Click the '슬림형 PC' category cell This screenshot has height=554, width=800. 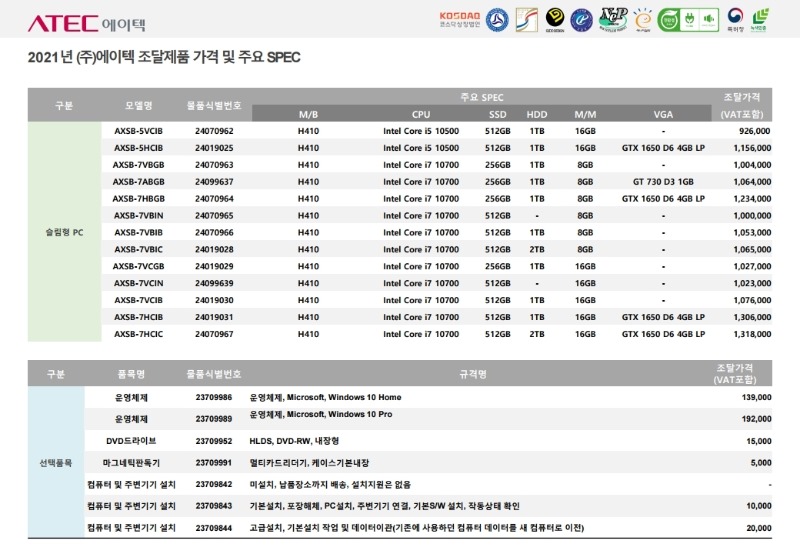(x=64, y=232)
